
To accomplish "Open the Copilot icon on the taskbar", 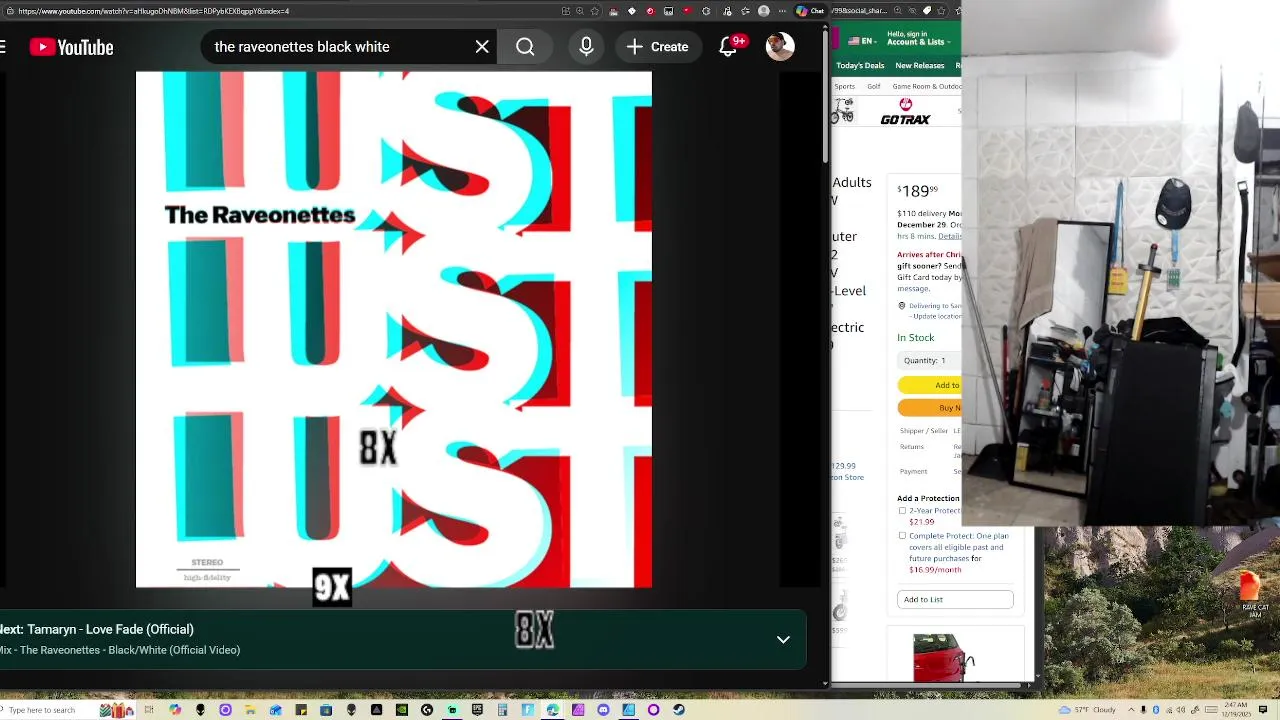I will tap(175, 710).
